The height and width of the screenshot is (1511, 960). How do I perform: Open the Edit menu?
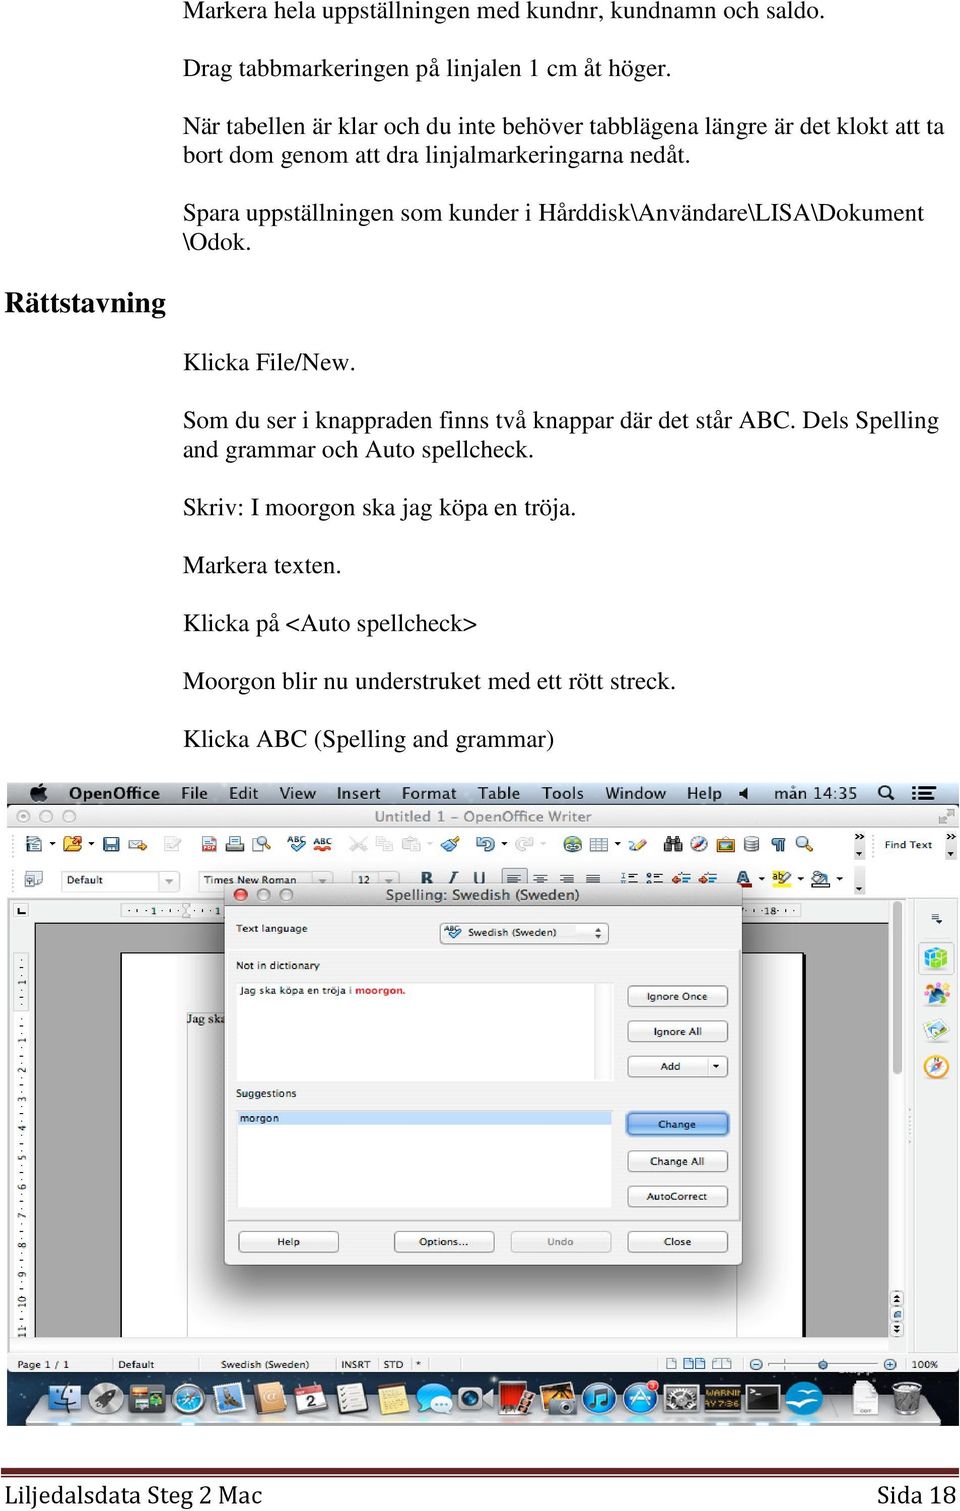(243, 793)
